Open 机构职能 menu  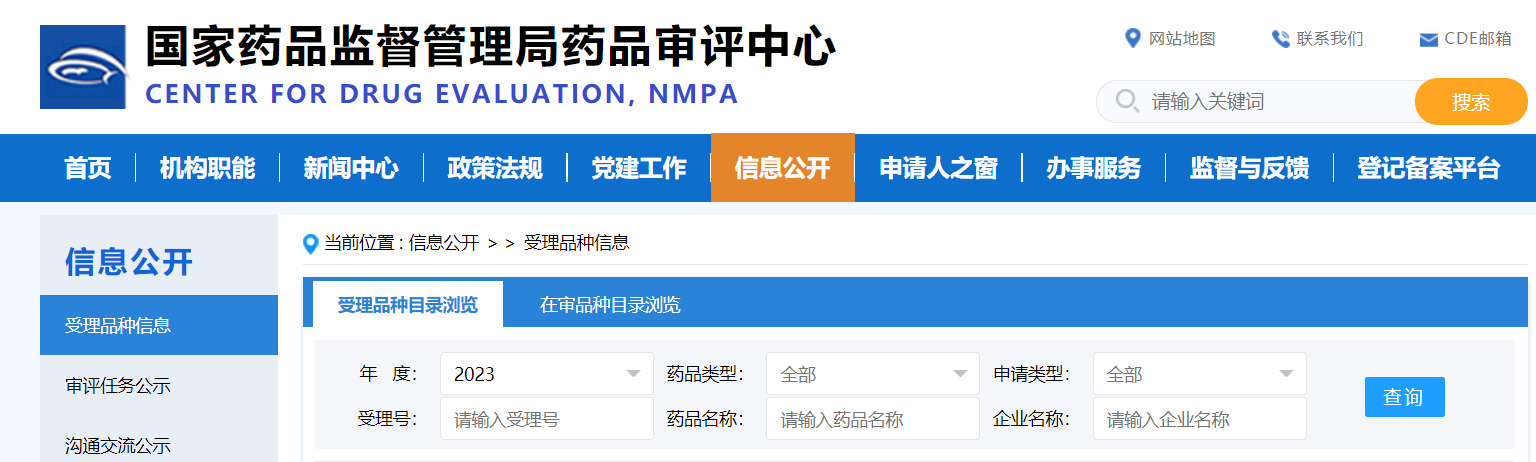pyautogui.click(x=207, y=168)
